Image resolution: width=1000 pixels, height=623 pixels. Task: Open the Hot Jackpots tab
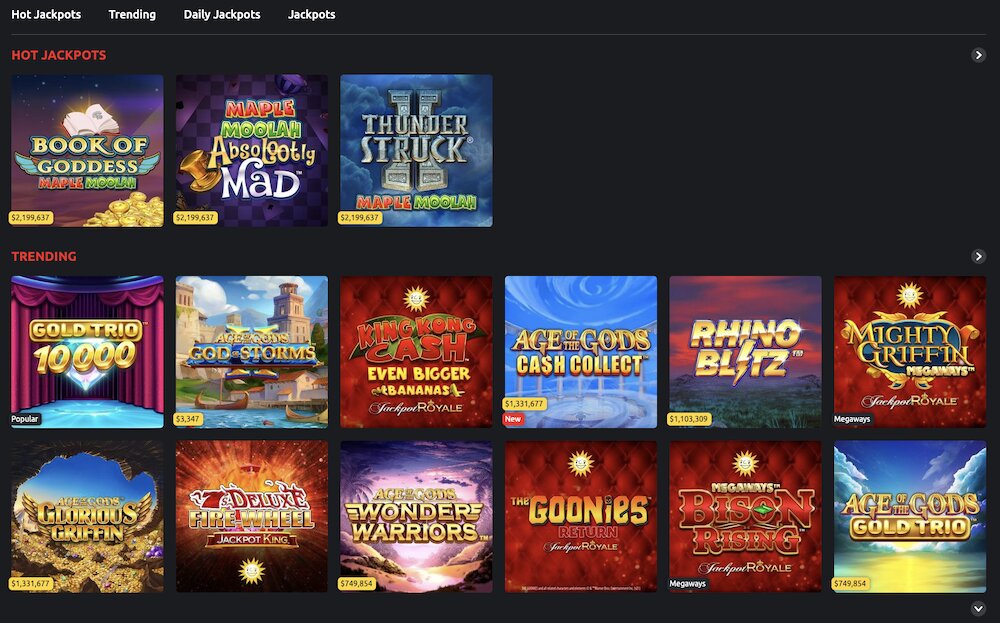46,14
